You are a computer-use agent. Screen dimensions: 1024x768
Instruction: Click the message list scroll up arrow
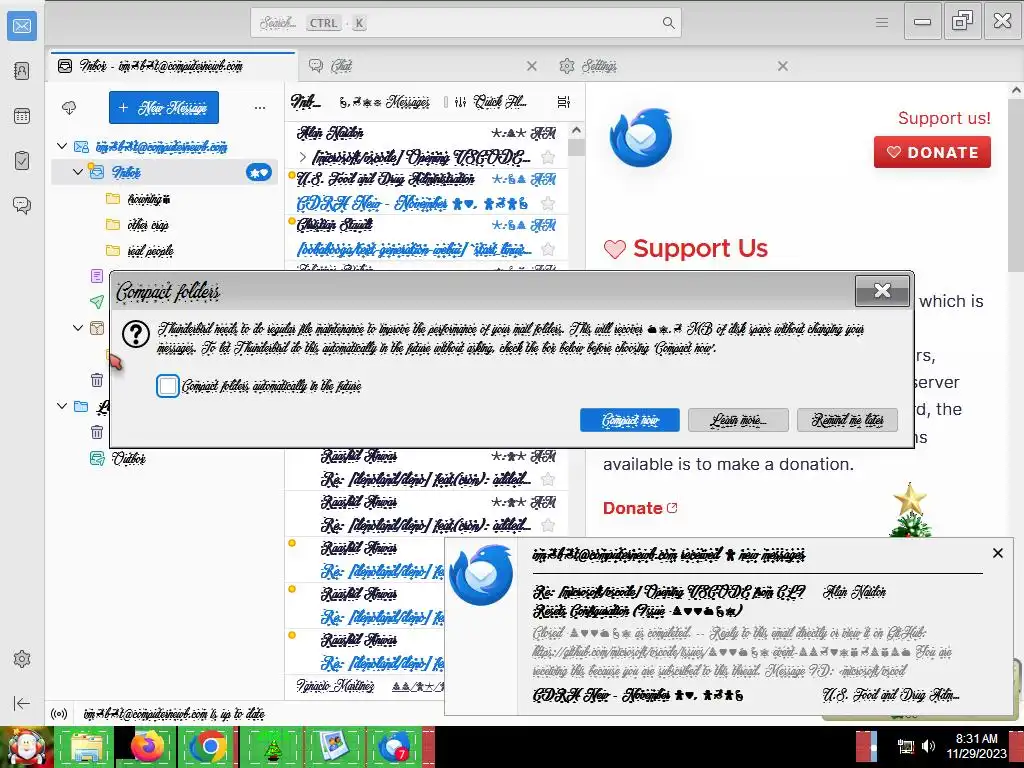click(x=577, y=130)
